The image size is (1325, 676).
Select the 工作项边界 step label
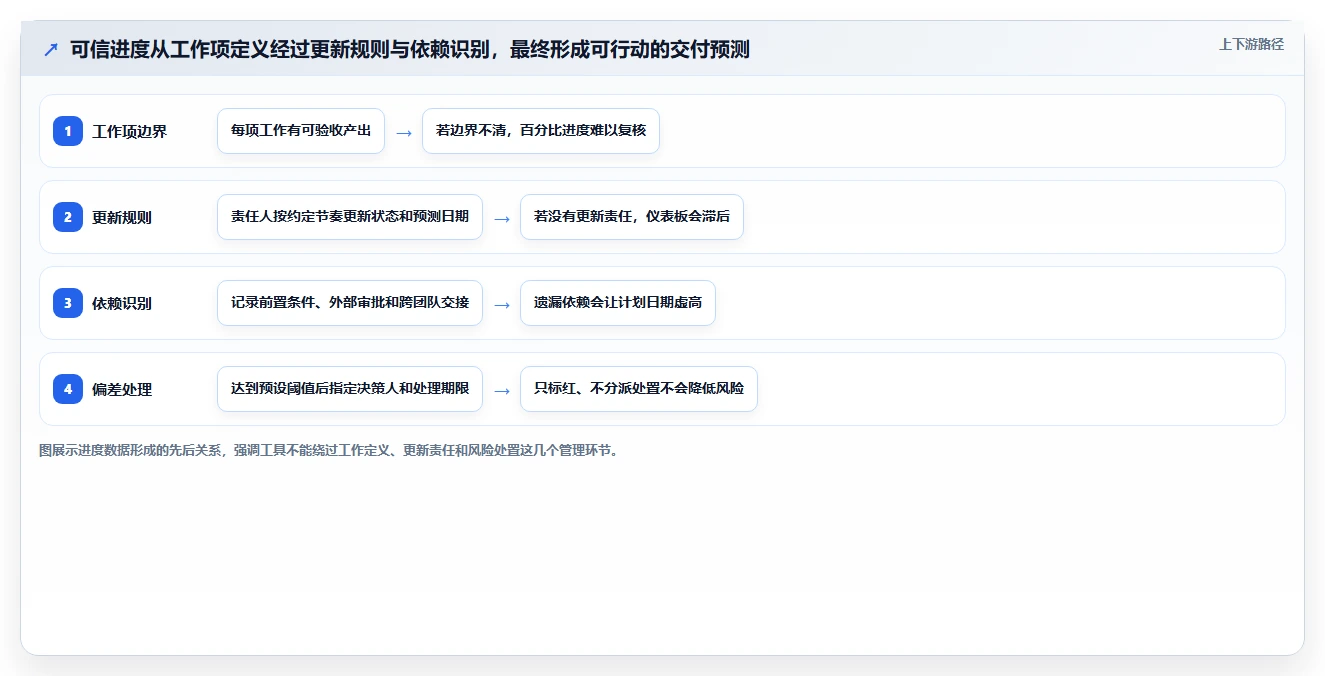point(130,131)
